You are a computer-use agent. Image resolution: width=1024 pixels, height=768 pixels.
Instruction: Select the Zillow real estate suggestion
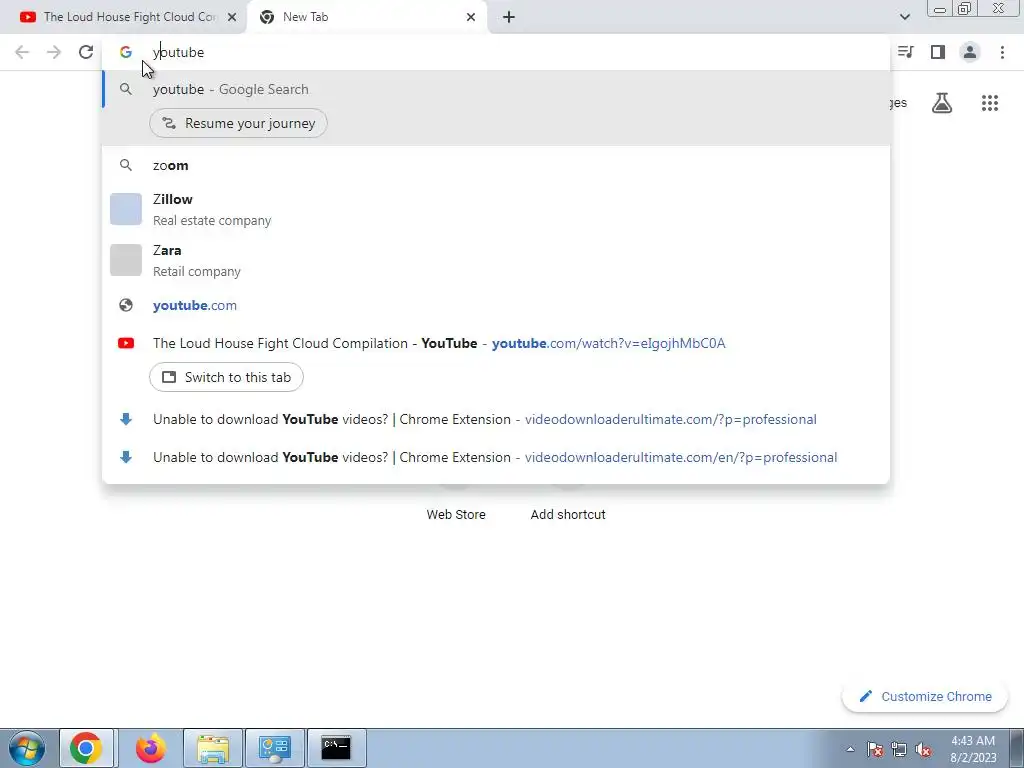(496, 209)
